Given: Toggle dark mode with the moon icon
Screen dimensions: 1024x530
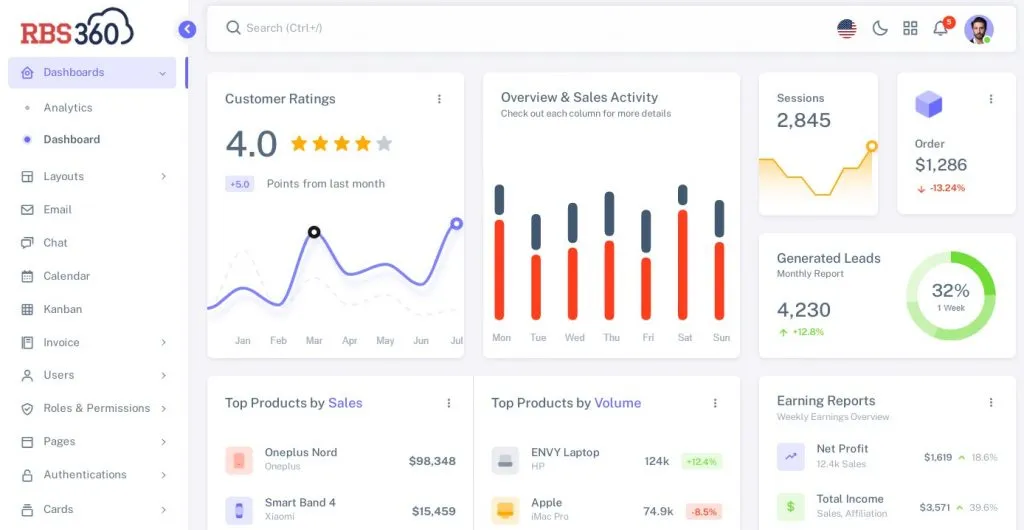Looking at the screenshot, I should pos(880,29).
